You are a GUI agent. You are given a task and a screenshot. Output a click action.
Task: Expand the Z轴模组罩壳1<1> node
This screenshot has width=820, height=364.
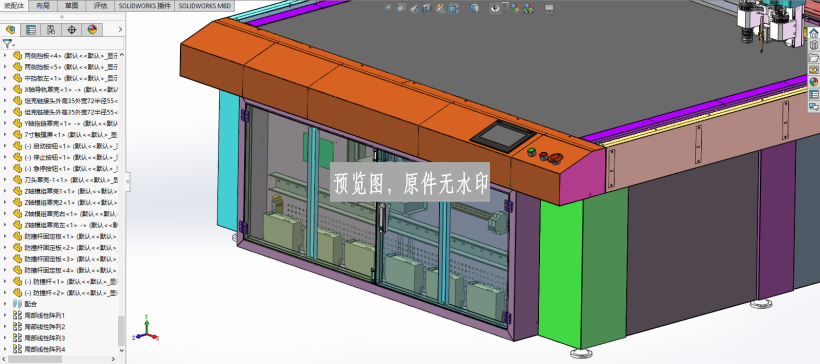click(x=5, y=191)
